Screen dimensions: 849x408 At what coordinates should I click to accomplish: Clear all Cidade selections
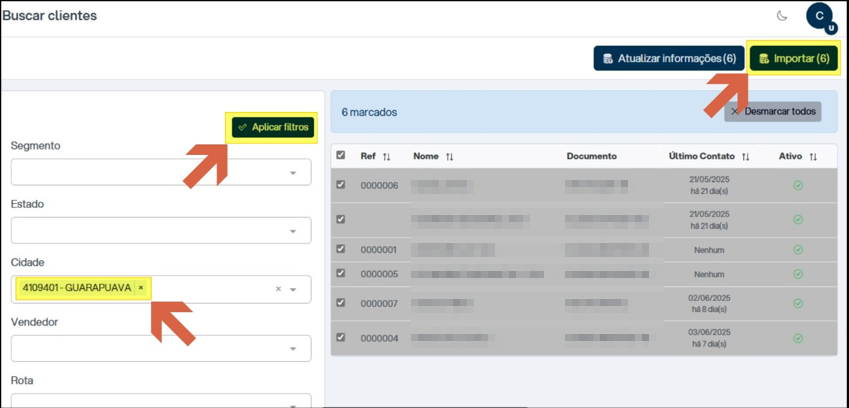click(x=278, y=289)
